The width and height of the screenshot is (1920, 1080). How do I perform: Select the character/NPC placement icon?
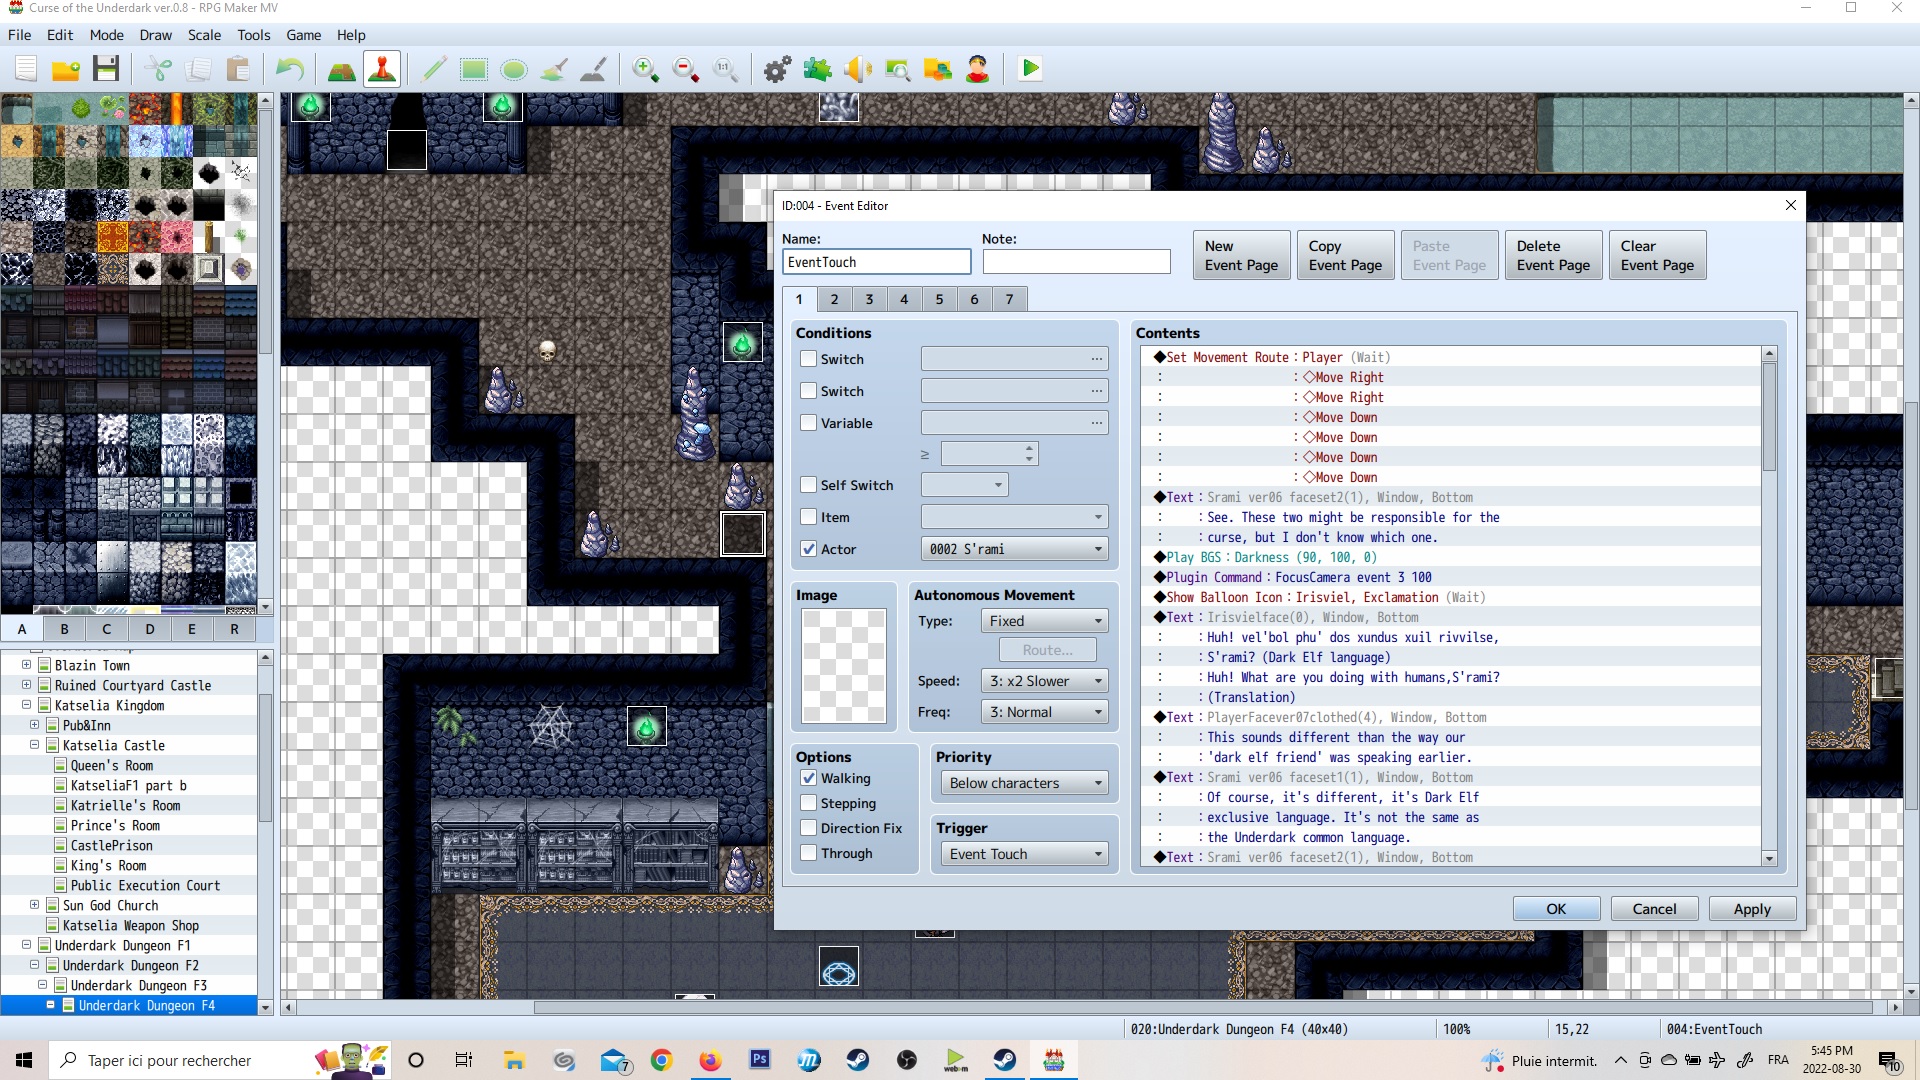tap(381, 69)
